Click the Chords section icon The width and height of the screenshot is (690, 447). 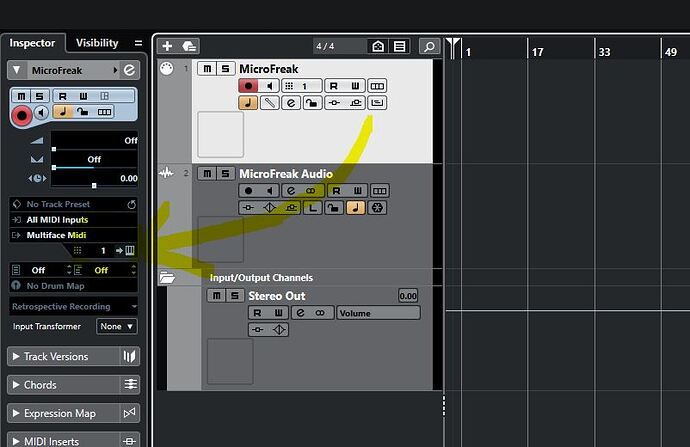click(130, 385)
